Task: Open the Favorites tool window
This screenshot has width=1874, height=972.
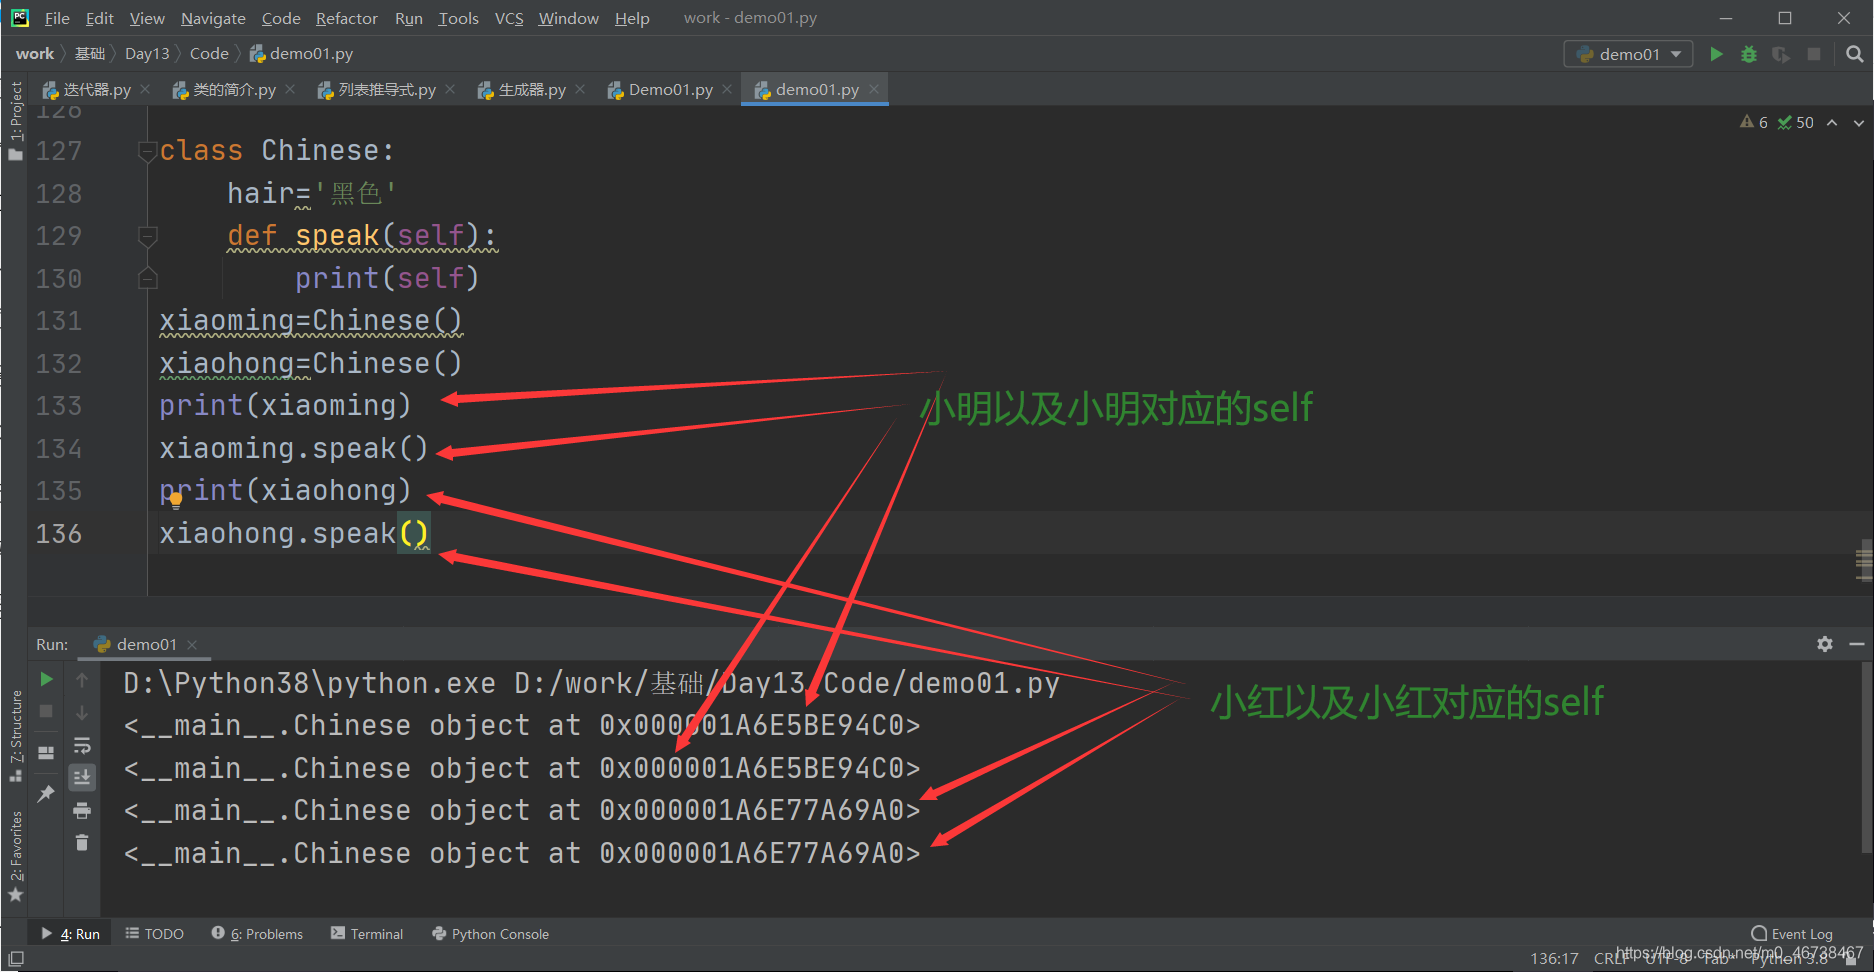Action: tap(15, 856)
